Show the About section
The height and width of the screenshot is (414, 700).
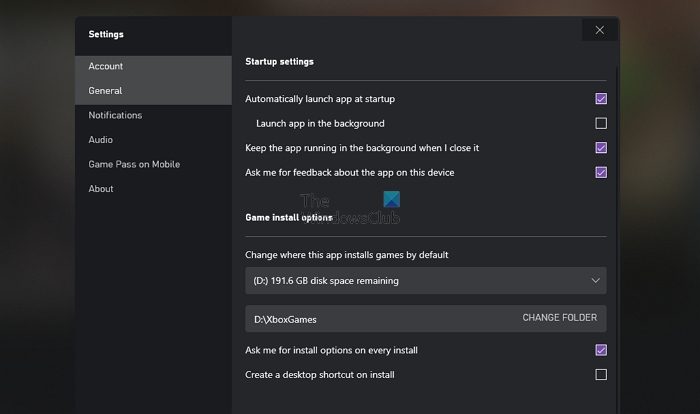153,189
